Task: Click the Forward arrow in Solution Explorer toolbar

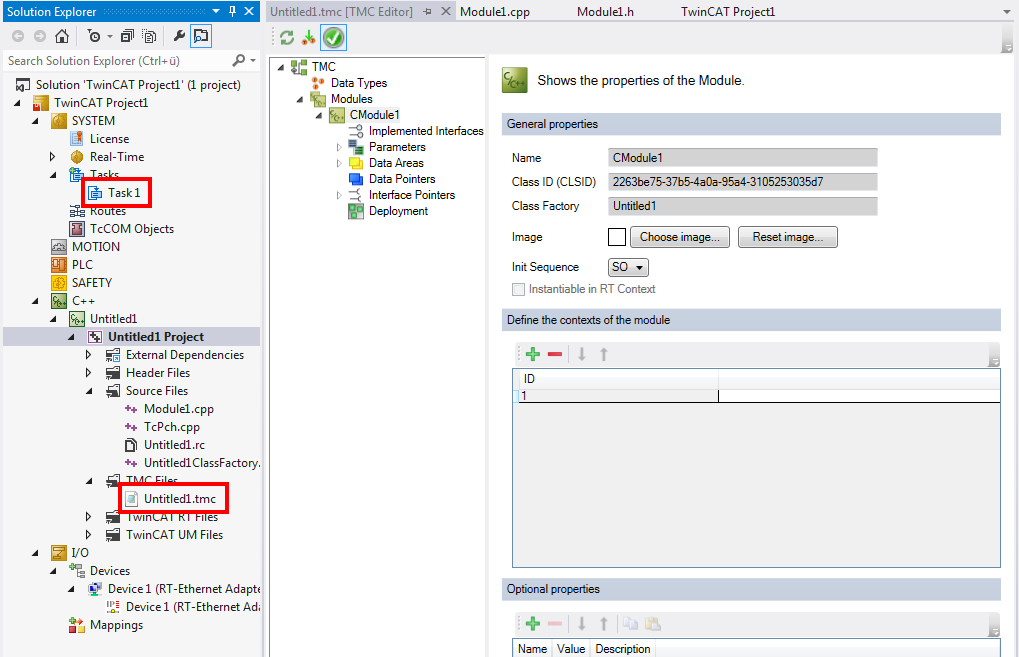Action: (x=40, y=36)
